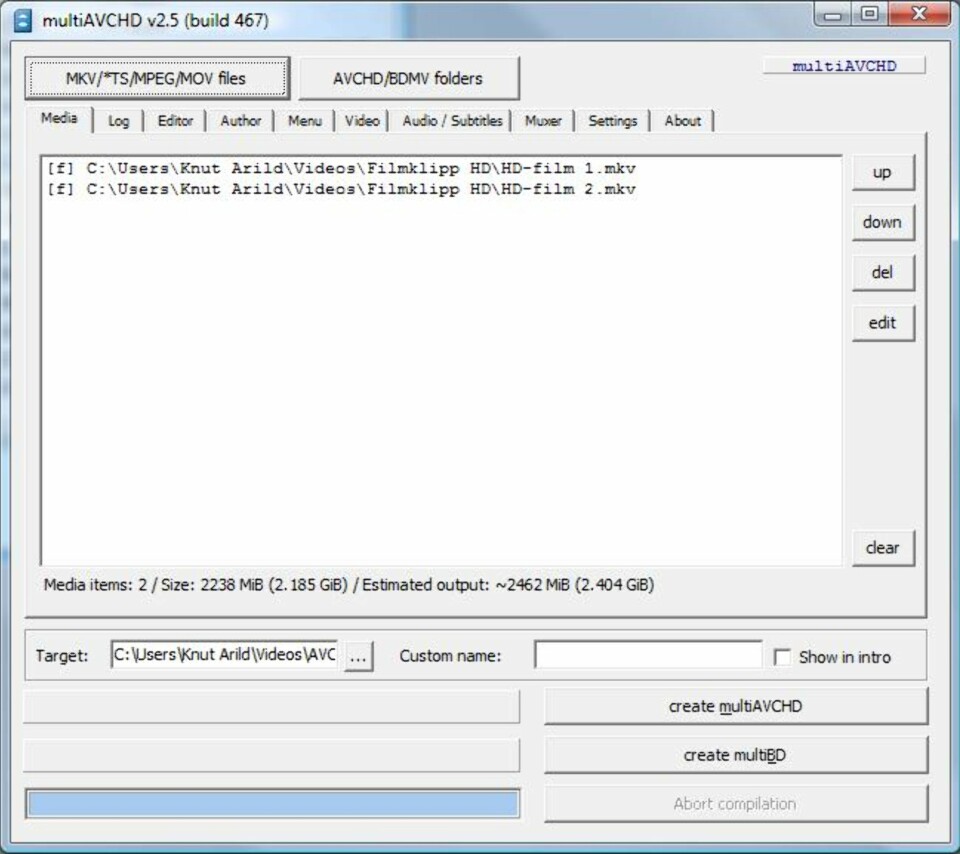Open the Editor tab
This screenshot has width=960, height=854.
175,121
